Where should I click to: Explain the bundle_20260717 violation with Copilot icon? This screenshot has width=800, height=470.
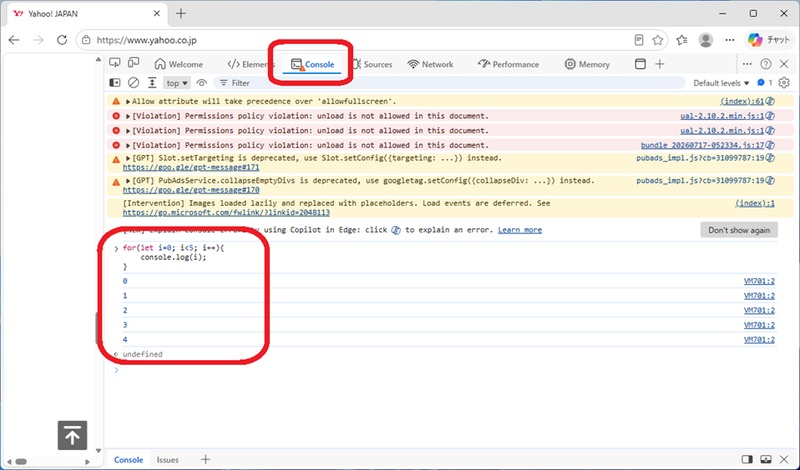[x=770, y=145]
